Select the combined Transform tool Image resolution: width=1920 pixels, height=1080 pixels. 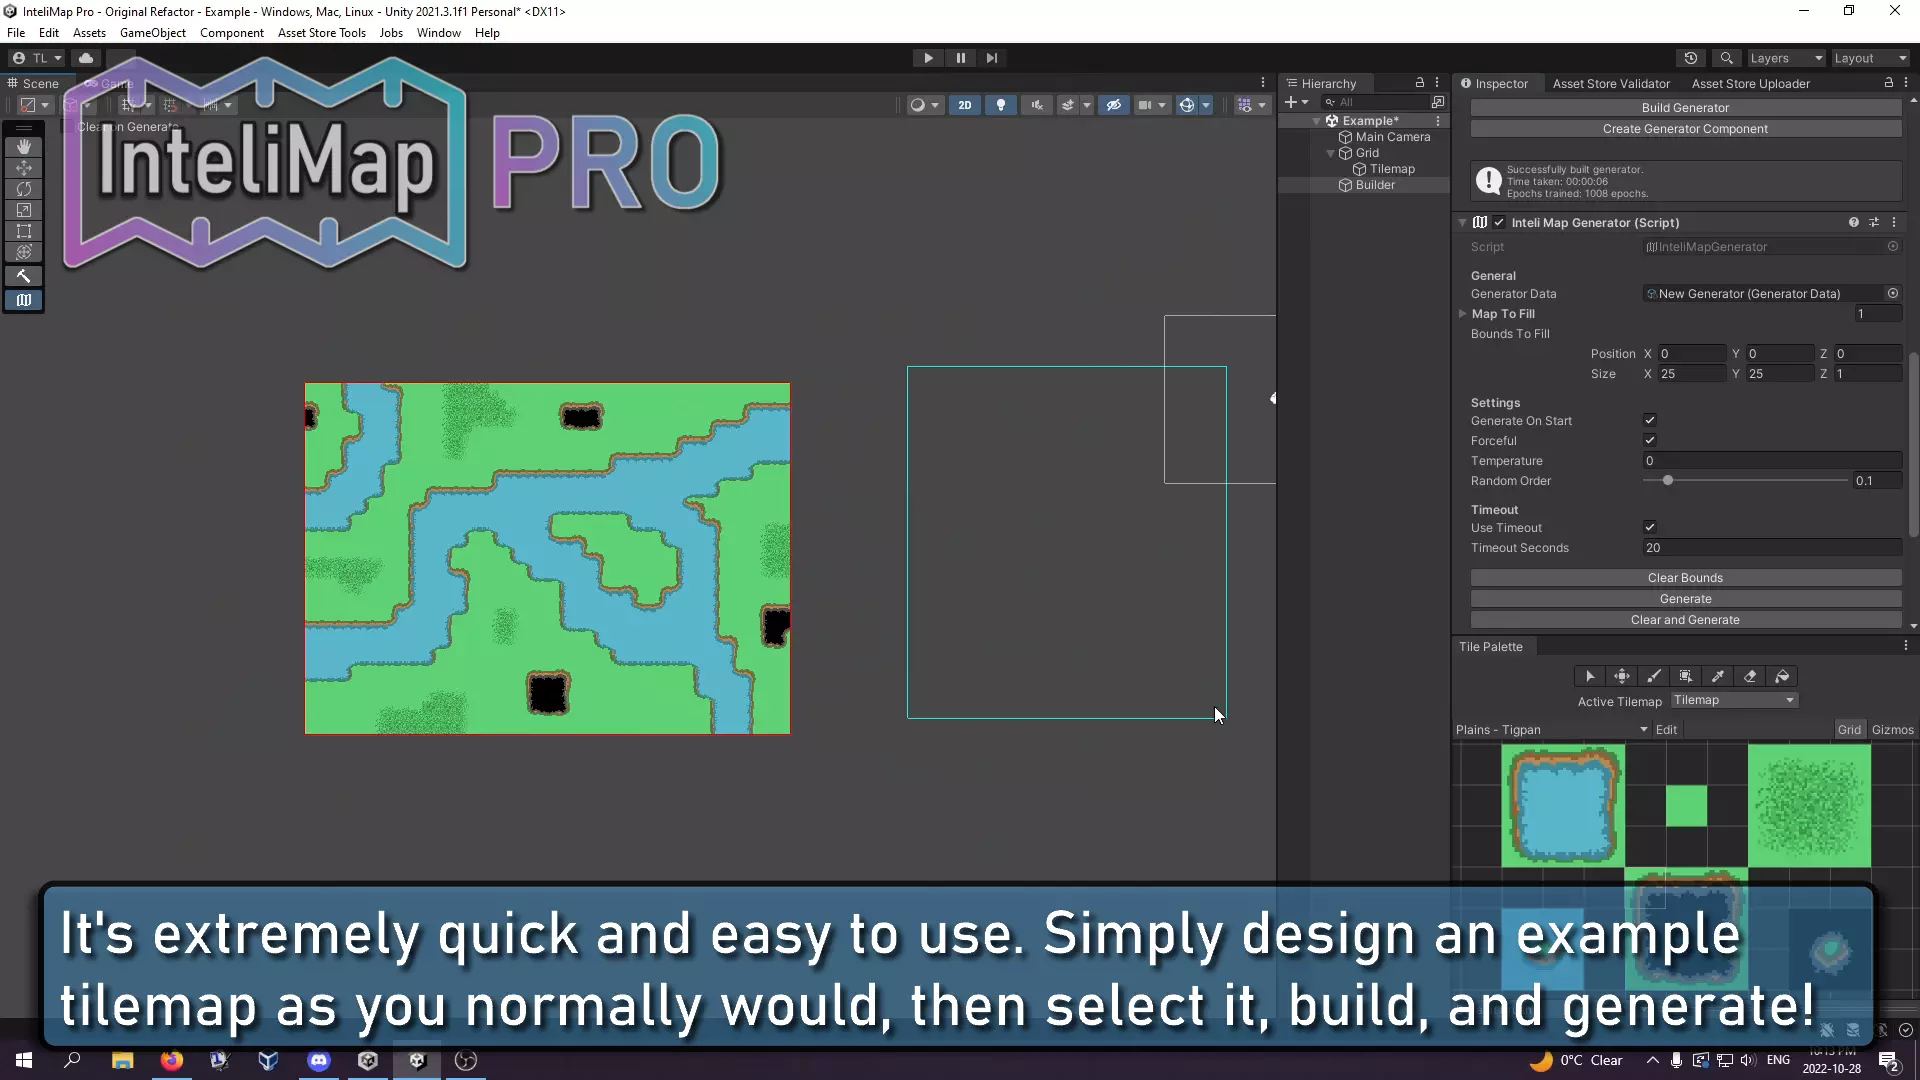pos(24,252)
